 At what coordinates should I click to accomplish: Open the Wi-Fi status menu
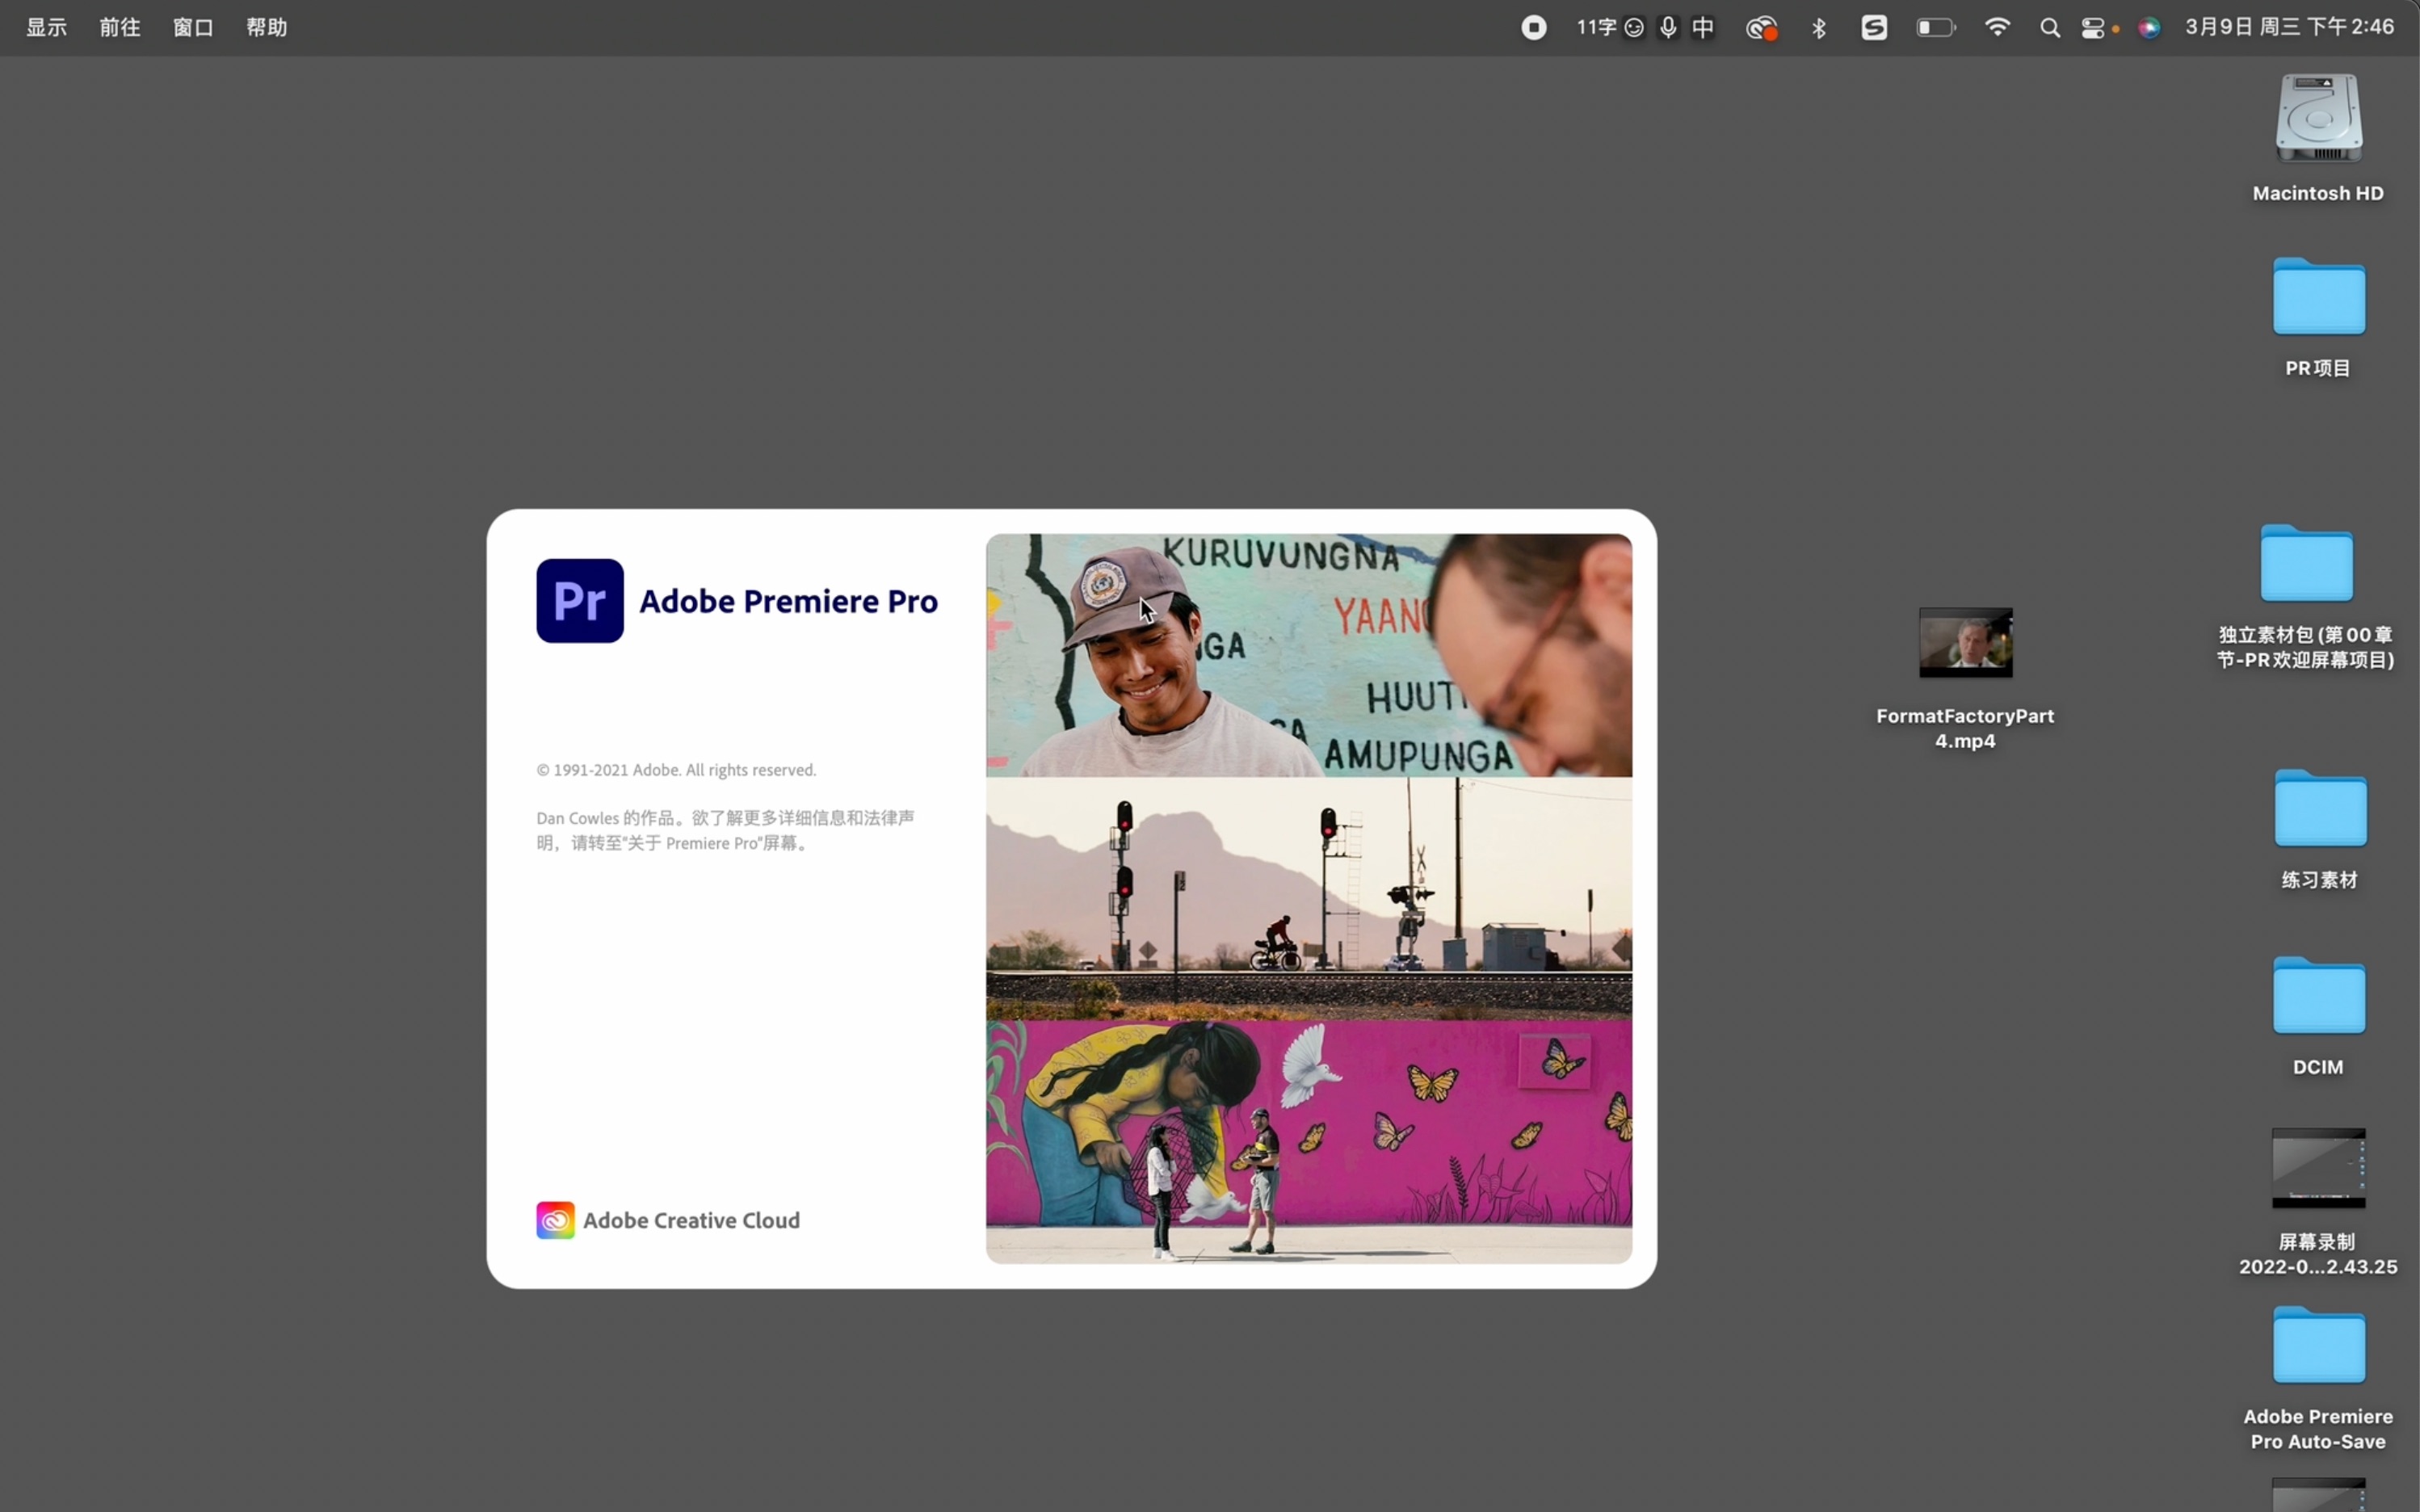point(1997,28)
